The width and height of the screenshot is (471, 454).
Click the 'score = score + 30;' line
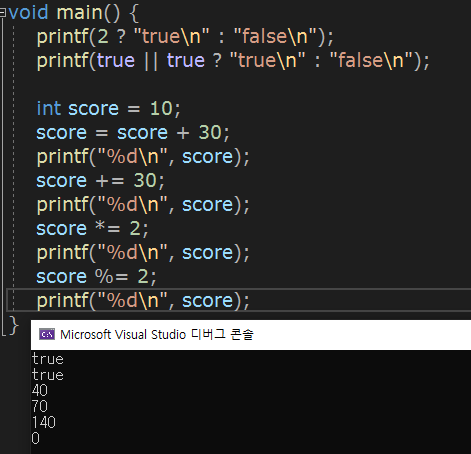pos(133,132)
